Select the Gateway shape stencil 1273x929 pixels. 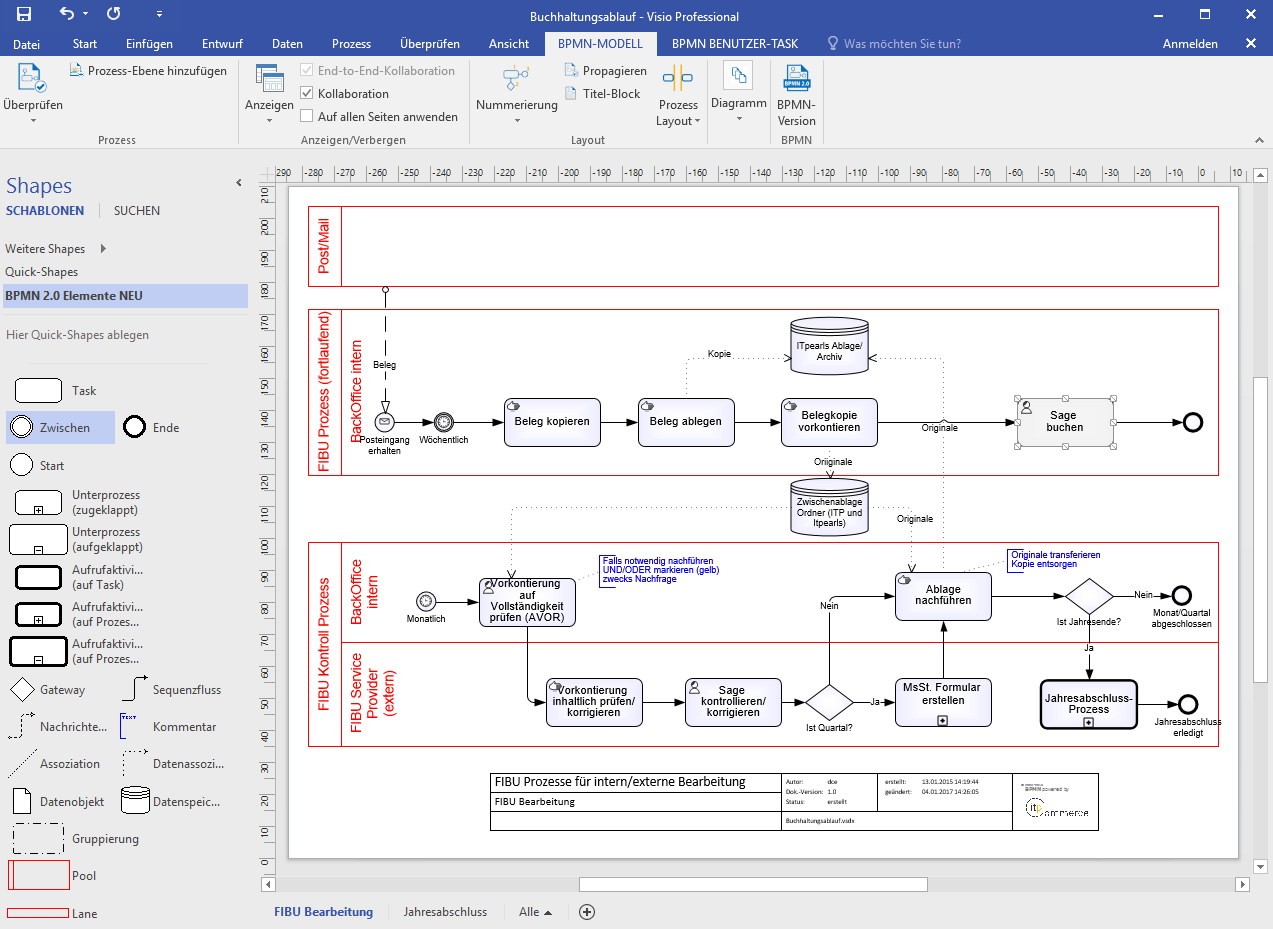22,689
